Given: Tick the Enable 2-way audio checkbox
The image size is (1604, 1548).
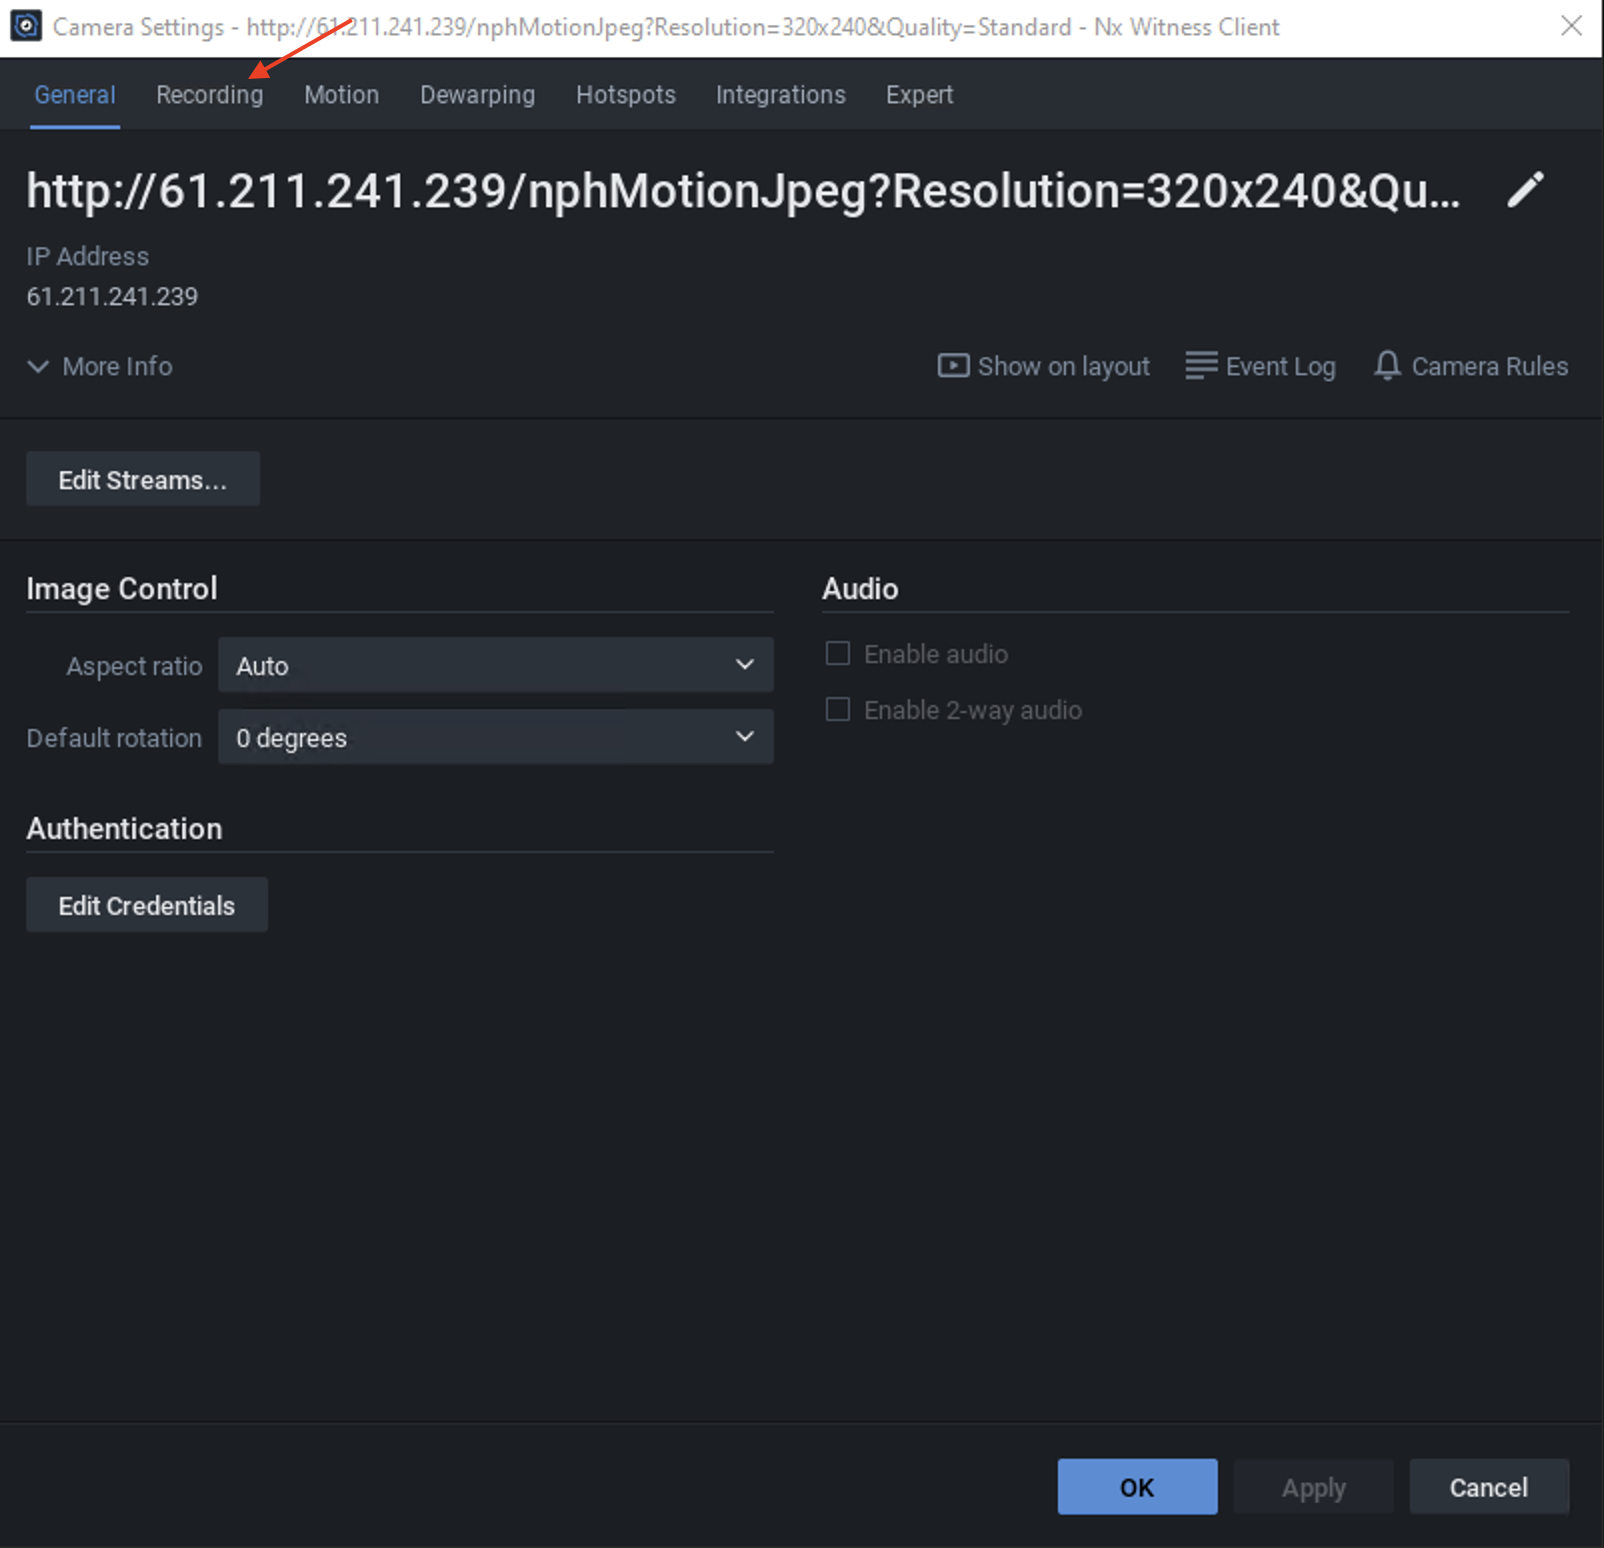Looking at the screenshot, I should coord(838,709).
